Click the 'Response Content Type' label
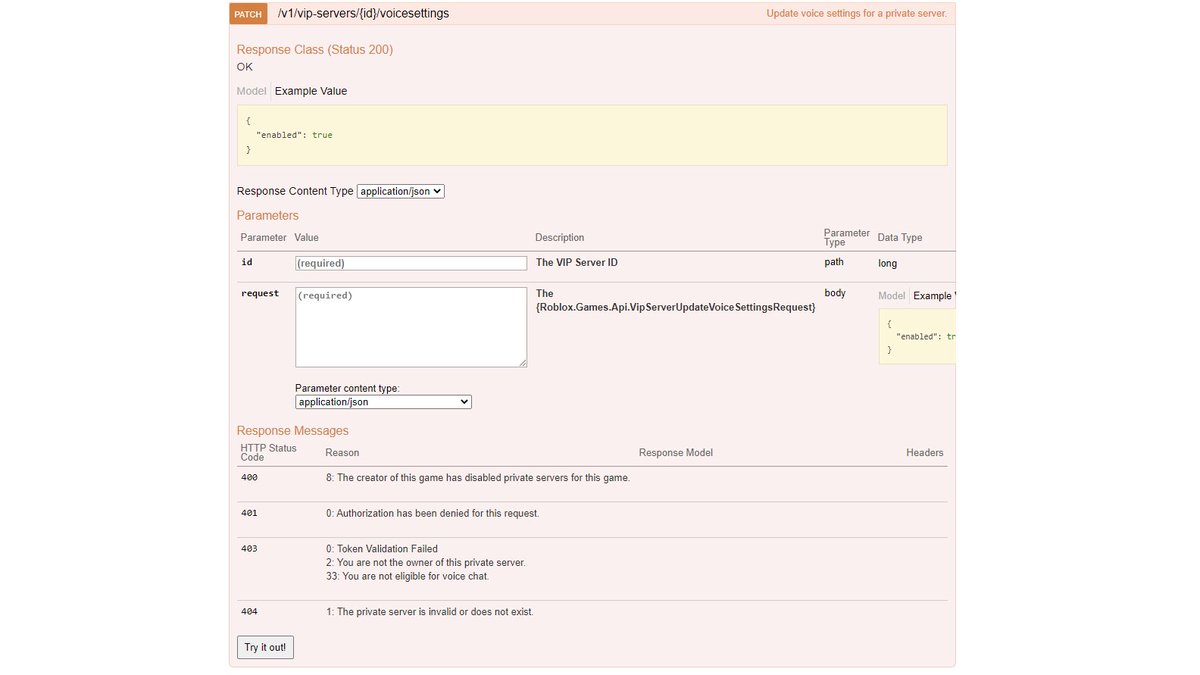The width and height of the screenshot is (1200, 675). 295,191
